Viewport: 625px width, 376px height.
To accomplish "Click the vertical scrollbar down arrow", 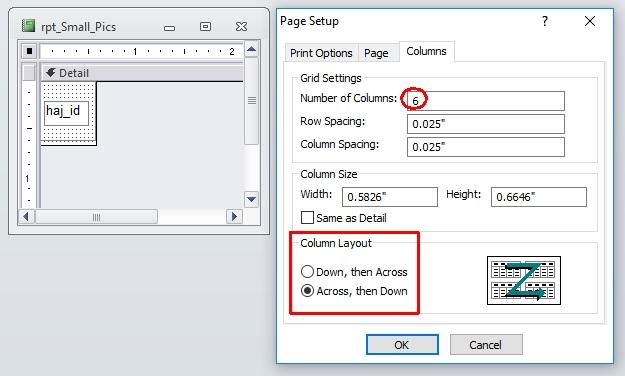I will click(252, 199).
